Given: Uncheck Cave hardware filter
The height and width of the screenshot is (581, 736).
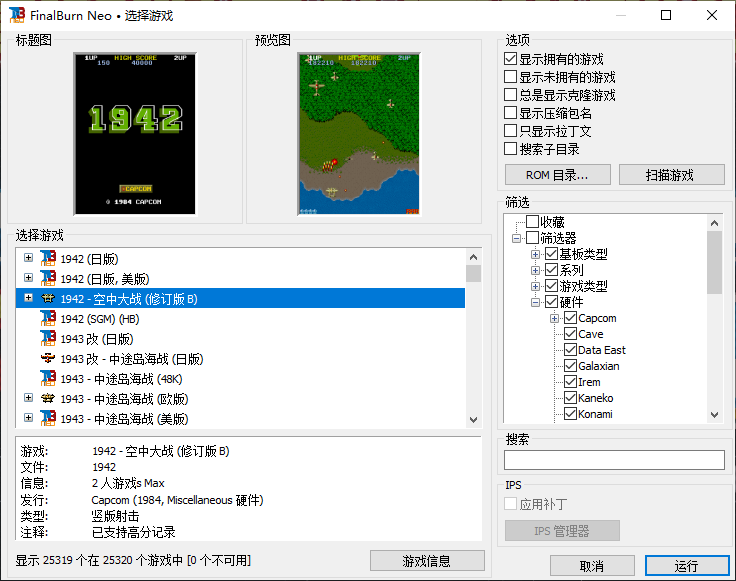Looking at the screenshot, I should pos(570,334).
